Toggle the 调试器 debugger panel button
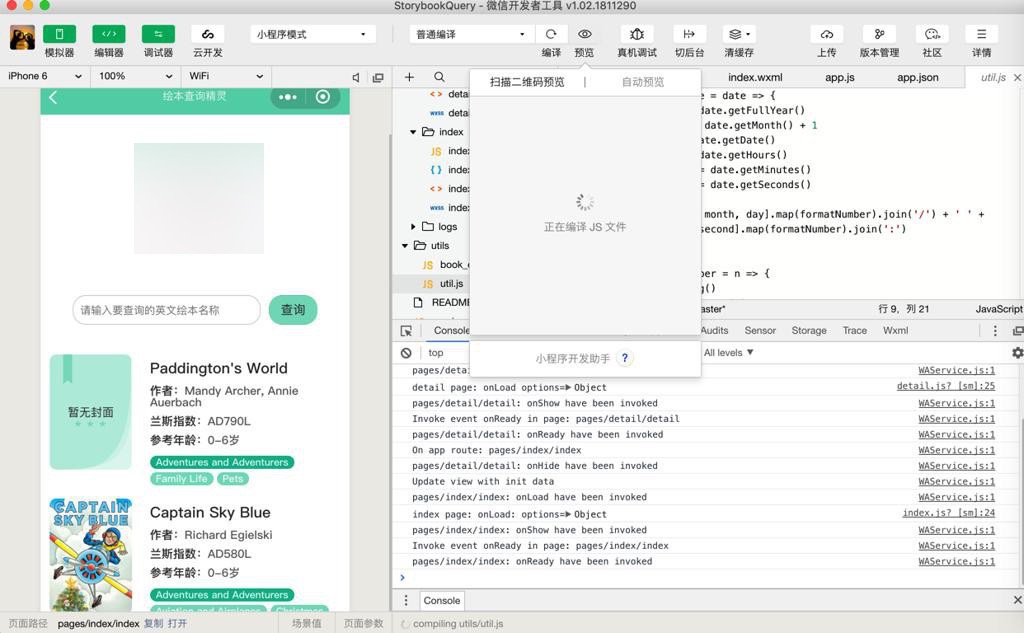The image size is (1024, 633). click(158, 34)
